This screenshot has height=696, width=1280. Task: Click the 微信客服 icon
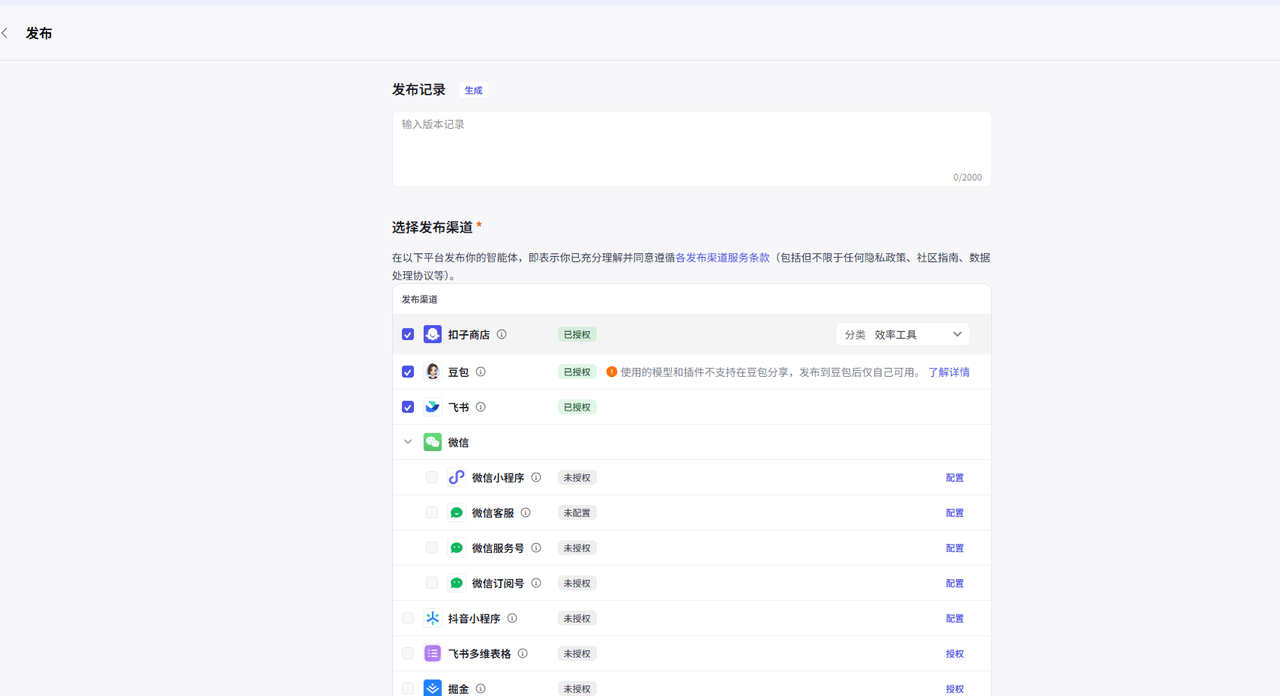(x=456, y=513)
